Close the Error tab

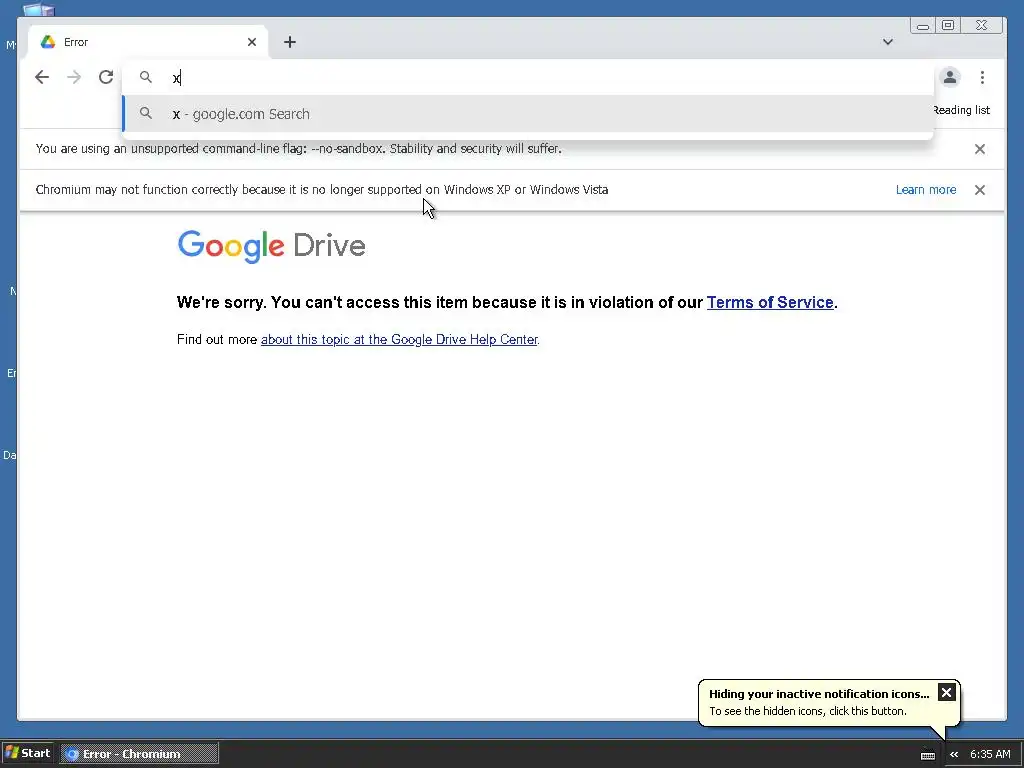pos(252,42)
